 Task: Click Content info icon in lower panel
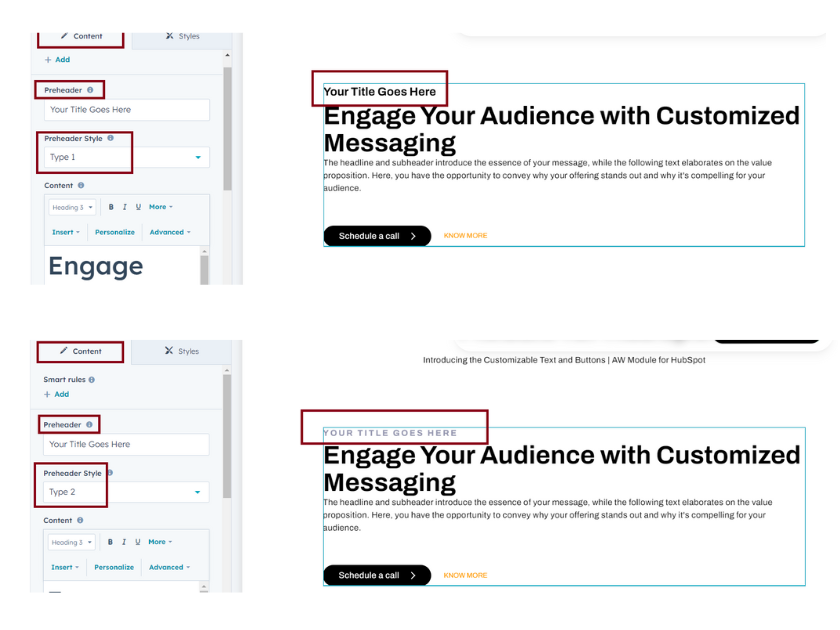tap(80, 520)
